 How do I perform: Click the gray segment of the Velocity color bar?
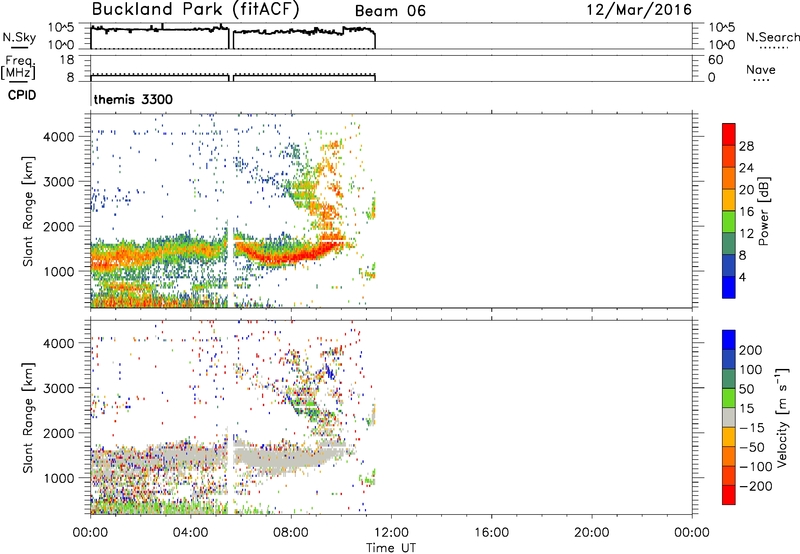(x=729, y=417)
